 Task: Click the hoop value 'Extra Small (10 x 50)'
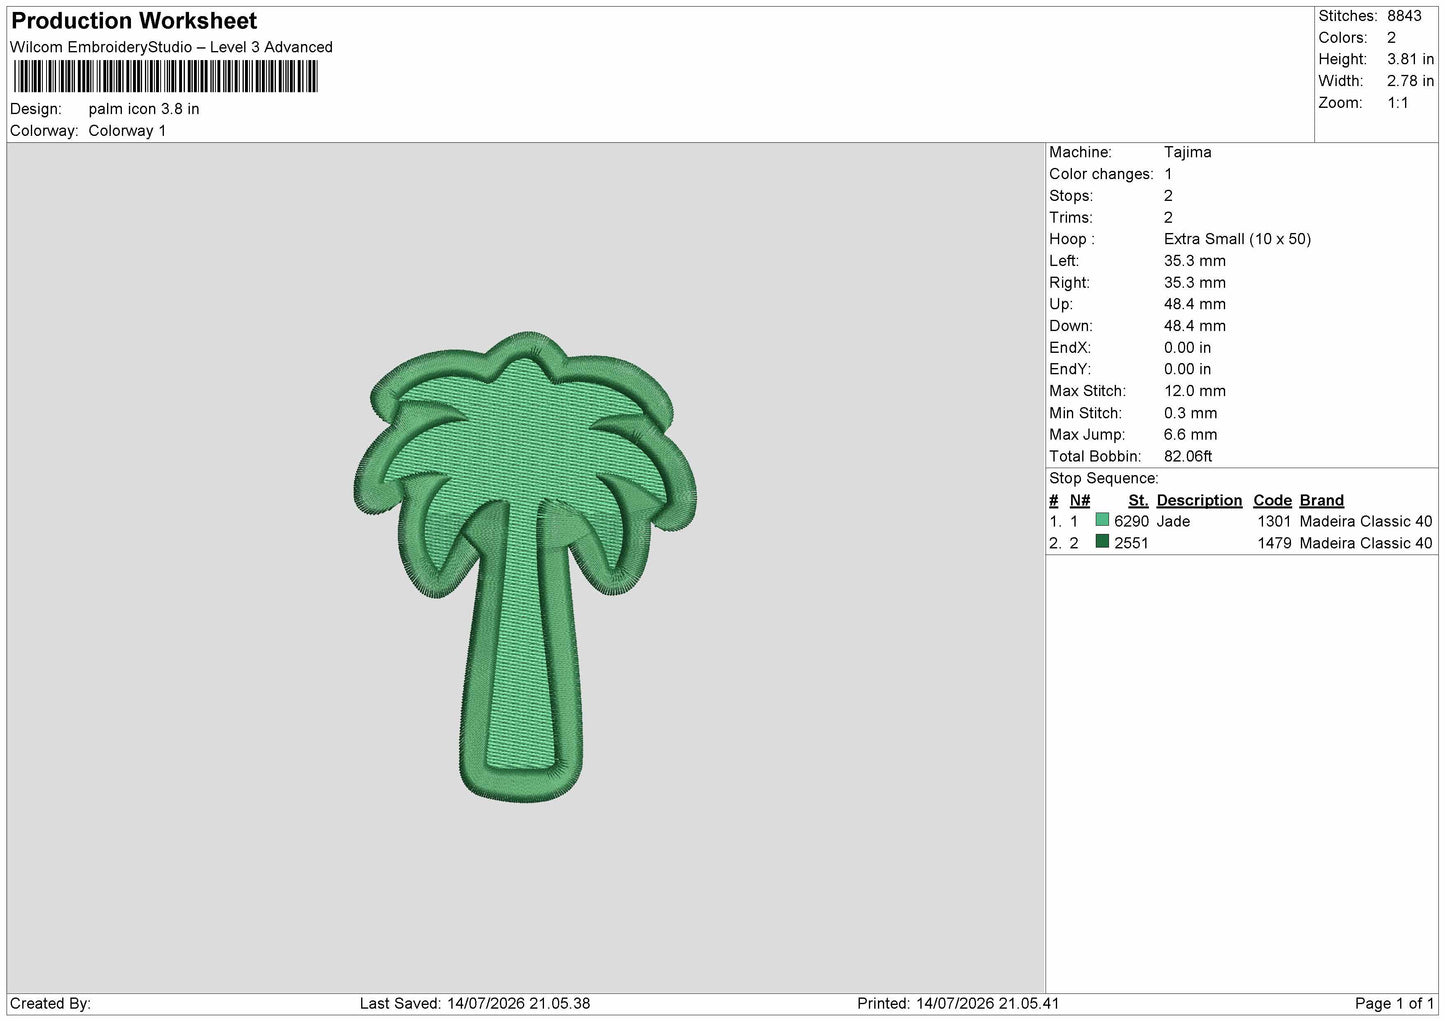[x=1237, y=239]
